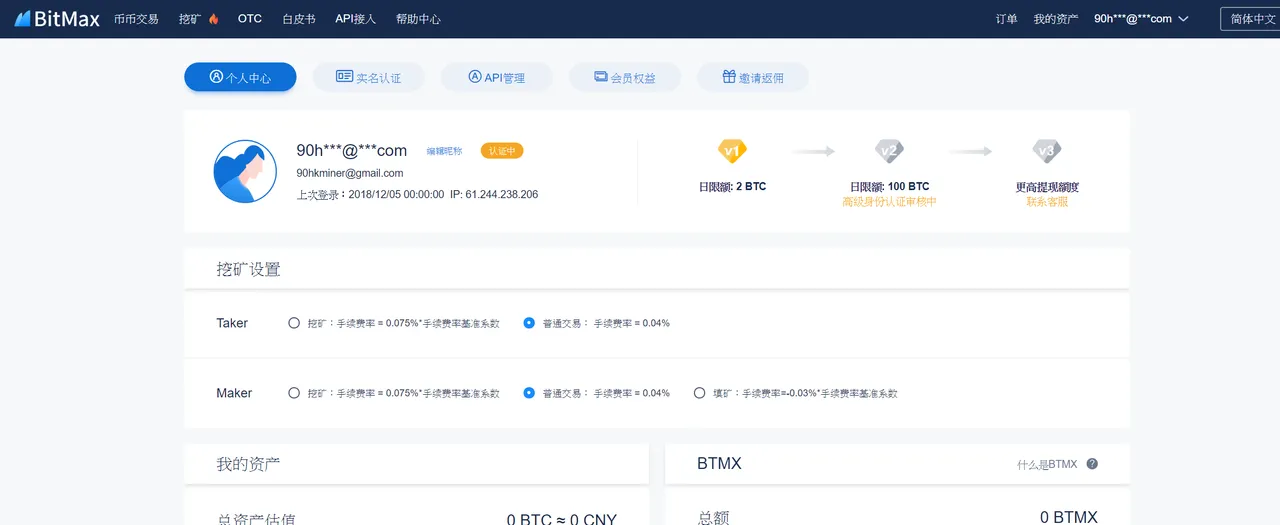
Task: Click the user avatar picture
Action: pos(245,172)
